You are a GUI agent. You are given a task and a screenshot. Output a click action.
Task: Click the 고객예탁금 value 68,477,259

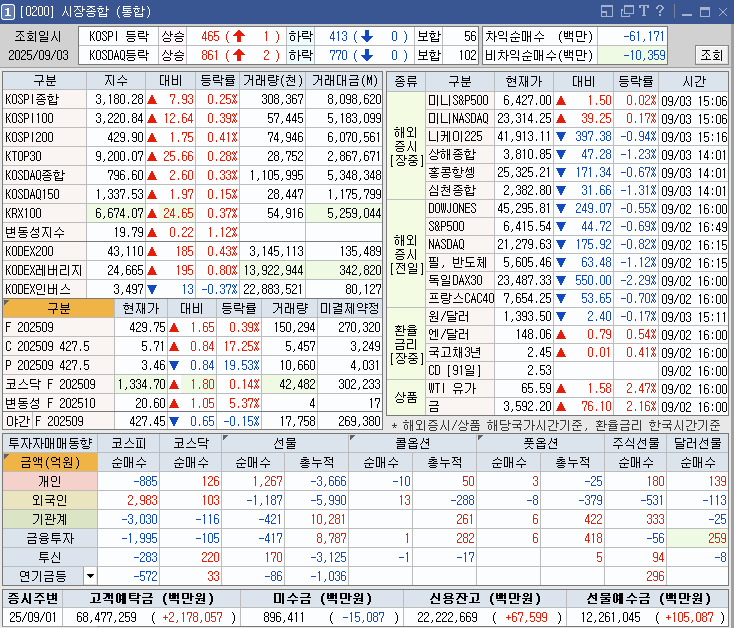tap(106, 617)
